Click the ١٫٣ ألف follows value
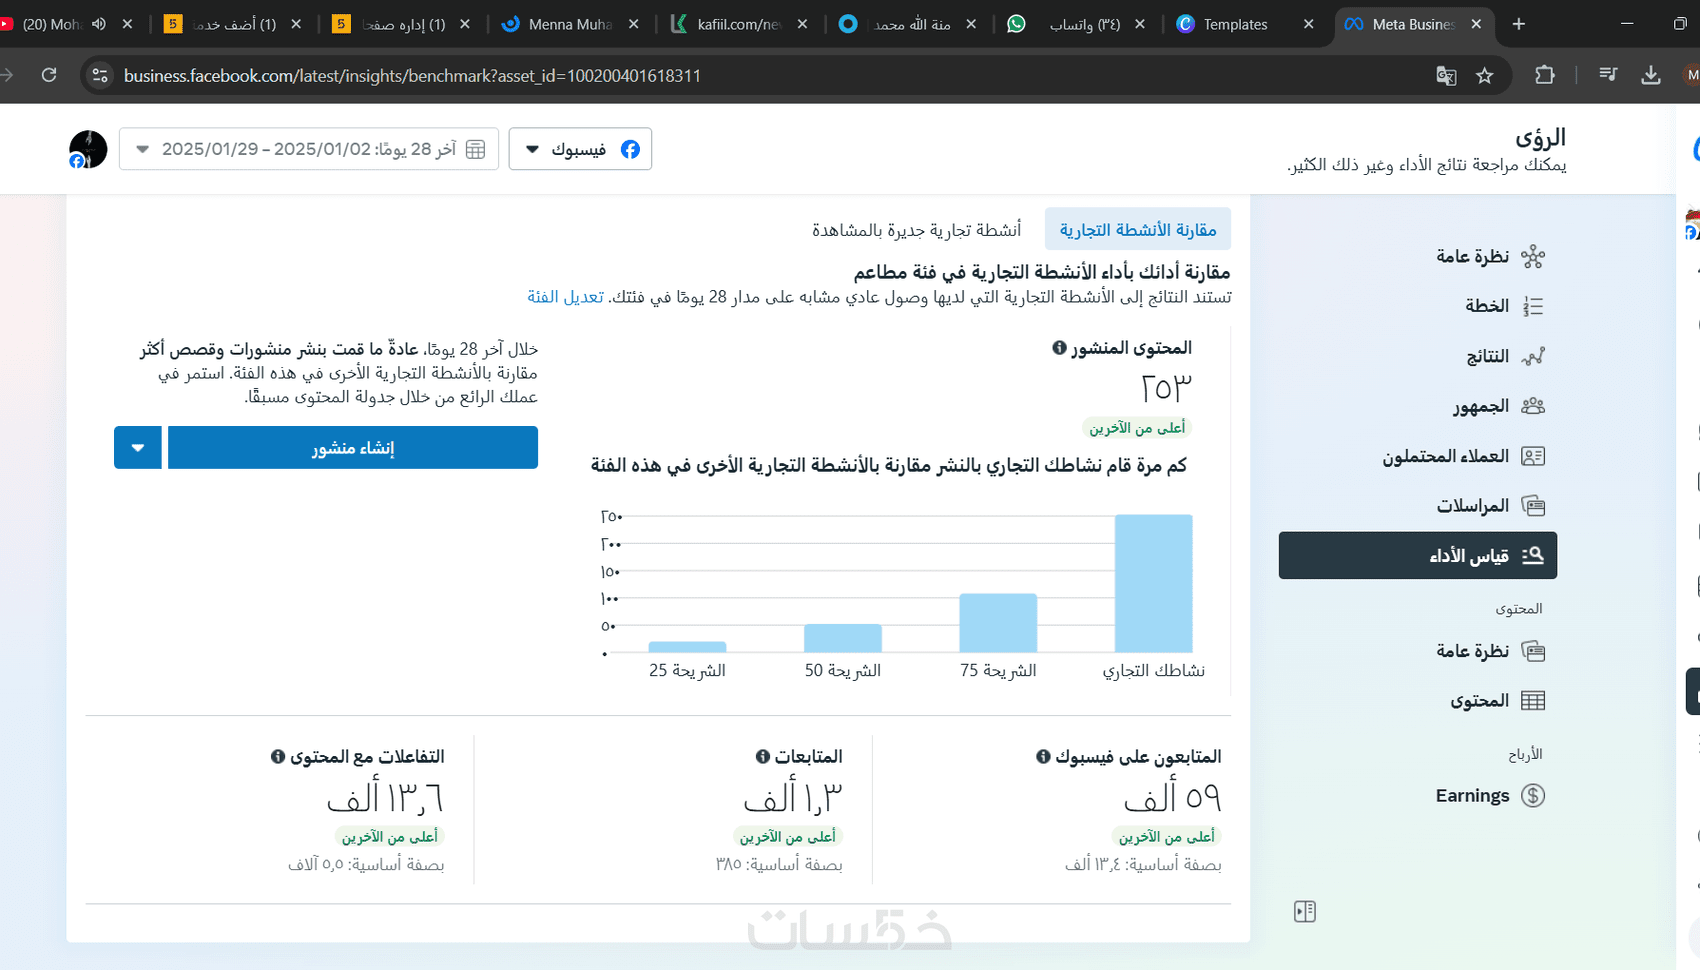The image size is (1700, 970). click(793, 797)
